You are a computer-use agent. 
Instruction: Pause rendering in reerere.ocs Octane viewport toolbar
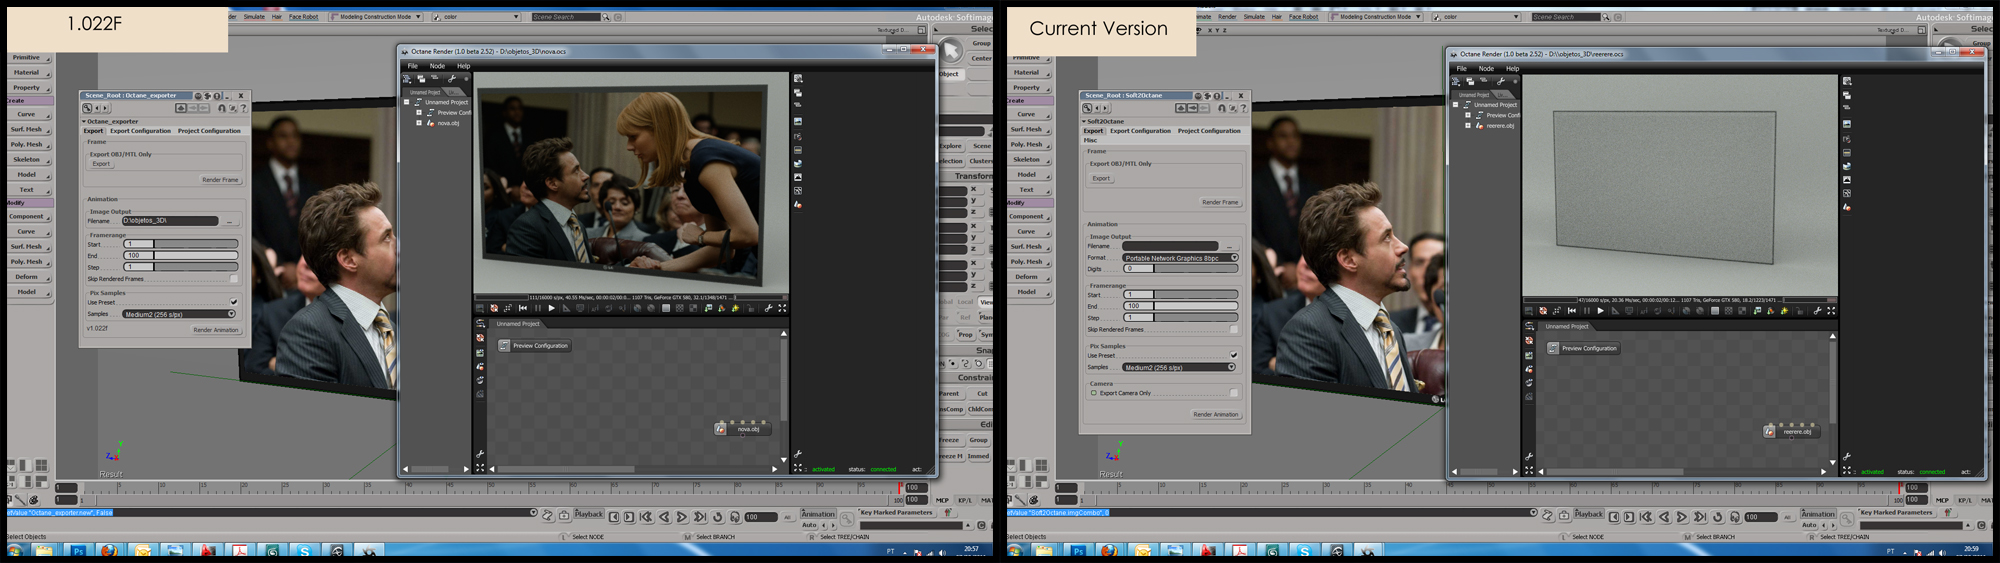[x=1586, y=311]
